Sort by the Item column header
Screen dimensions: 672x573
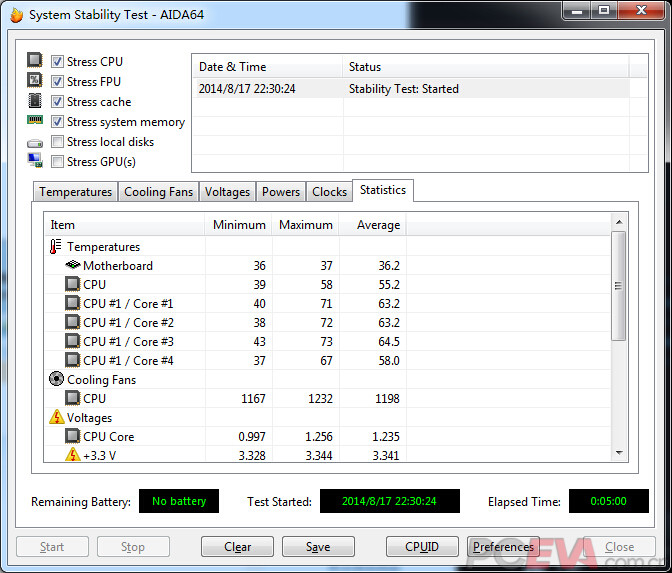[125, 225]
